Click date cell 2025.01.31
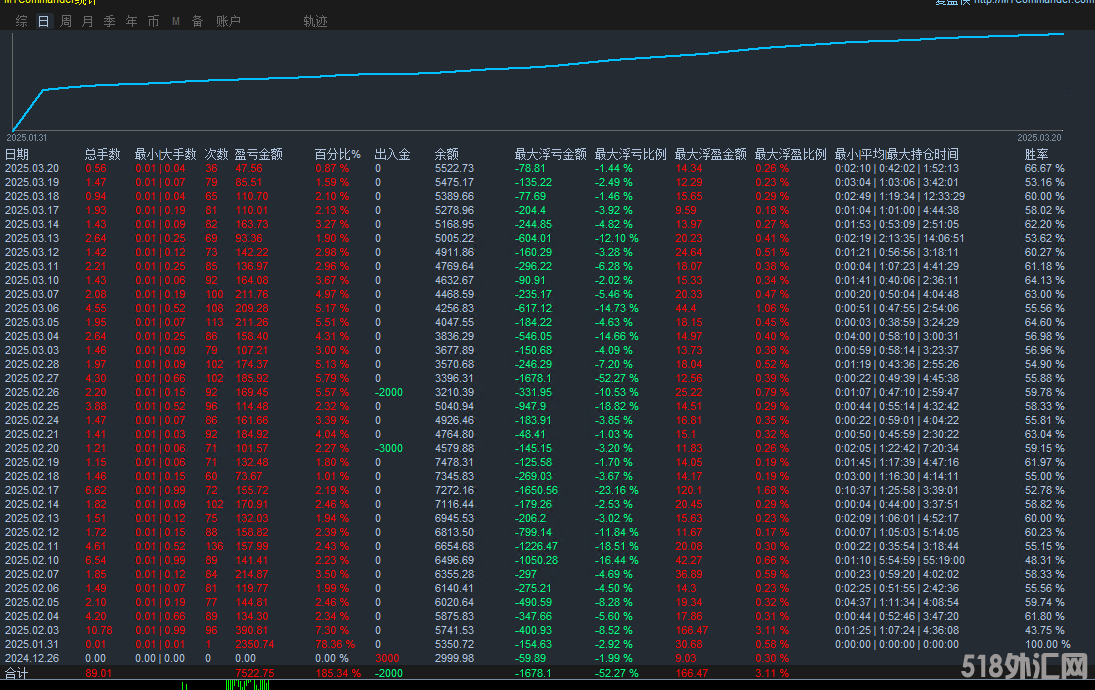1095x690 pixels. [32, 644]
